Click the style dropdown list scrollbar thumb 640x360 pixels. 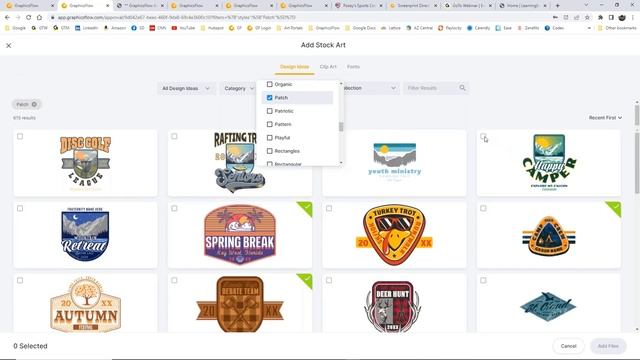[341, 127]
